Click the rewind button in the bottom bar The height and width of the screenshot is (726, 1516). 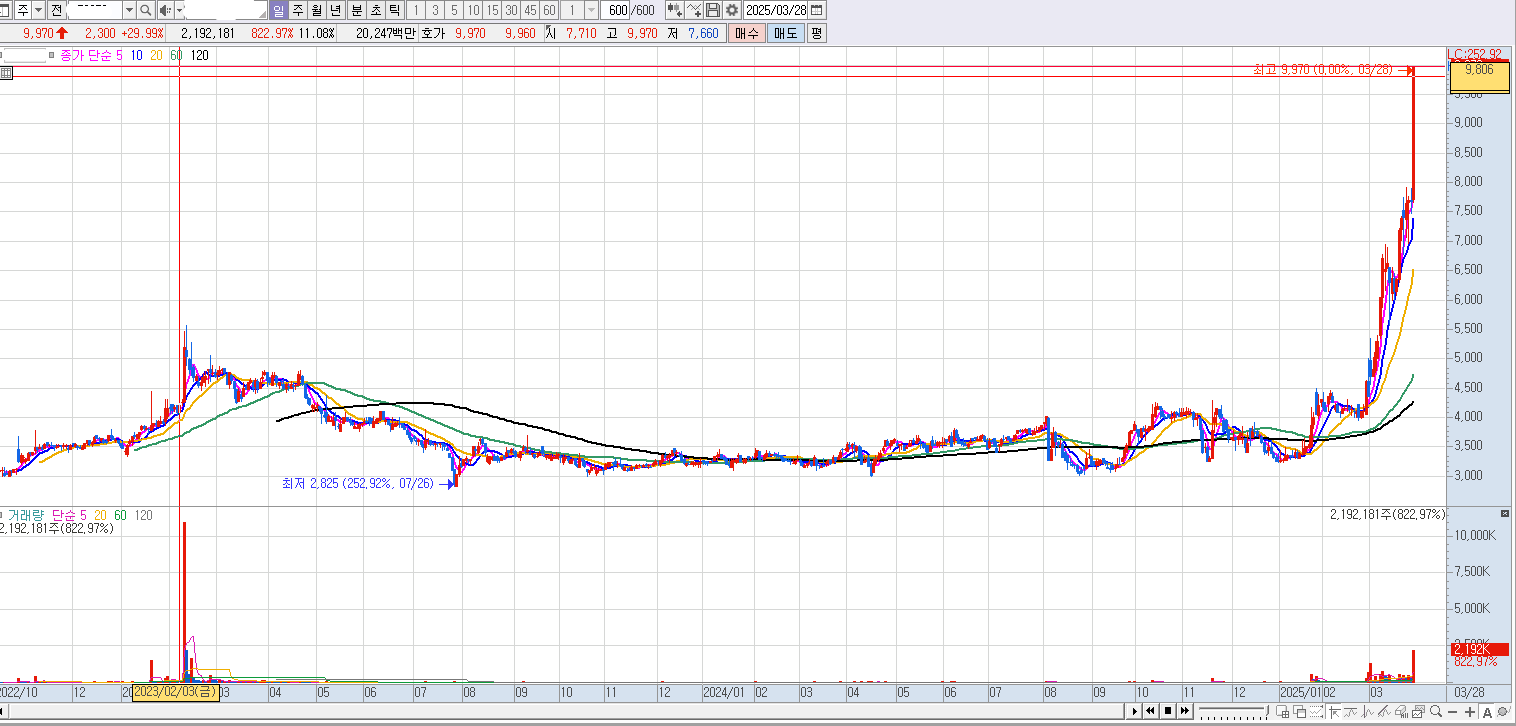coord(1150,711)
